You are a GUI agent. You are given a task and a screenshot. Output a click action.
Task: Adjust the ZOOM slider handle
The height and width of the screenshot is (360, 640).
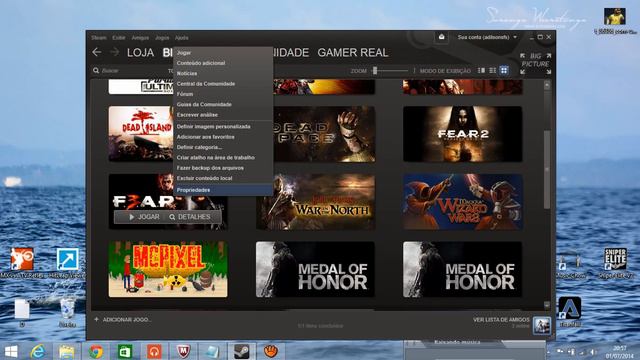(375, 71)
